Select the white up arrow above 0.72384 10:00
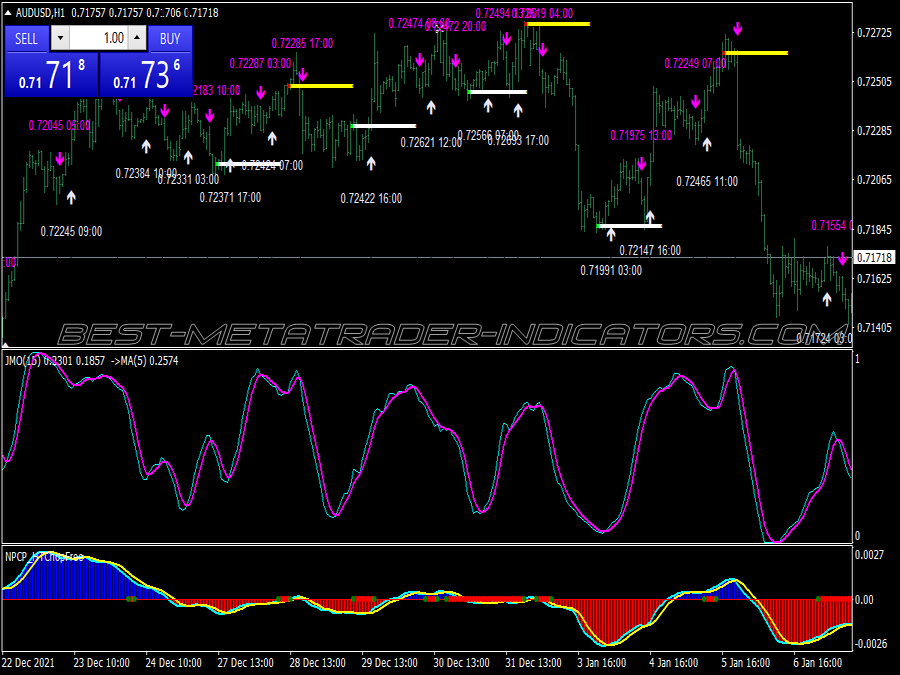 (x=146, y=146)
